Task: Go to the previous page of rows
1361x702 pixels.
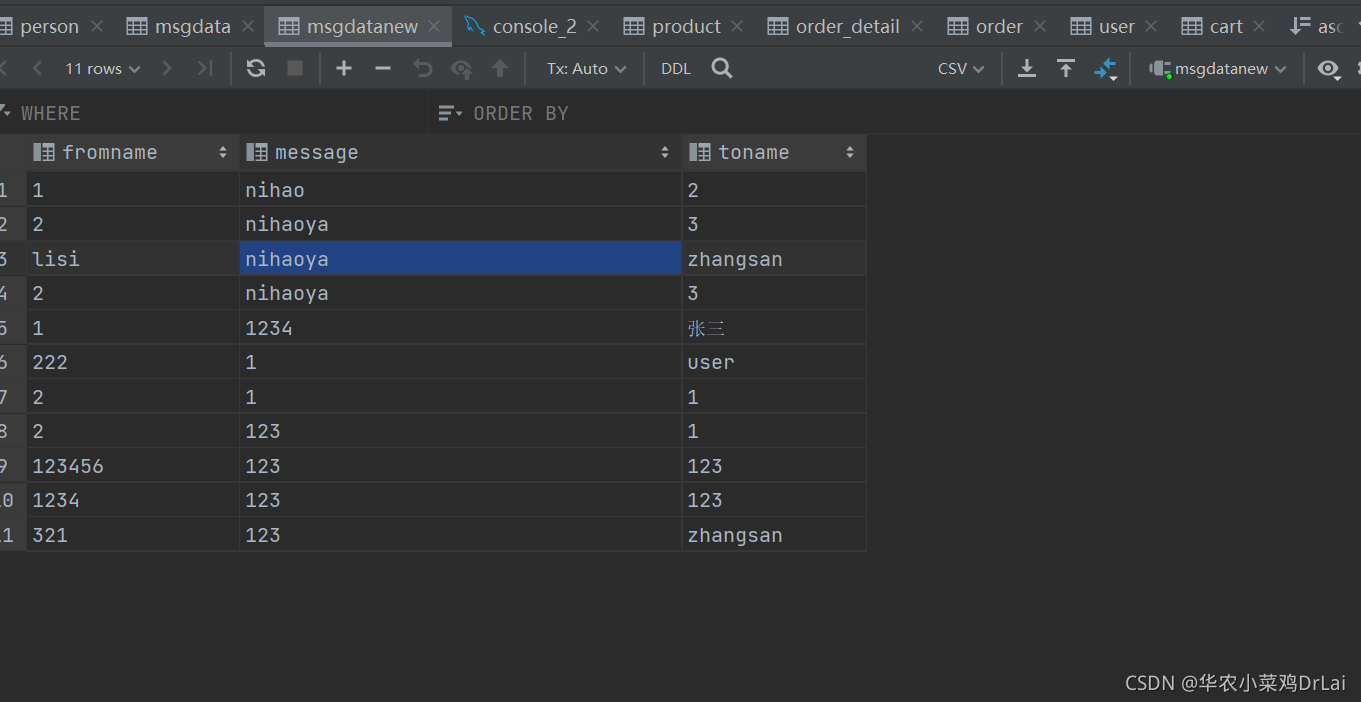Action: click(x=38, y=68)
